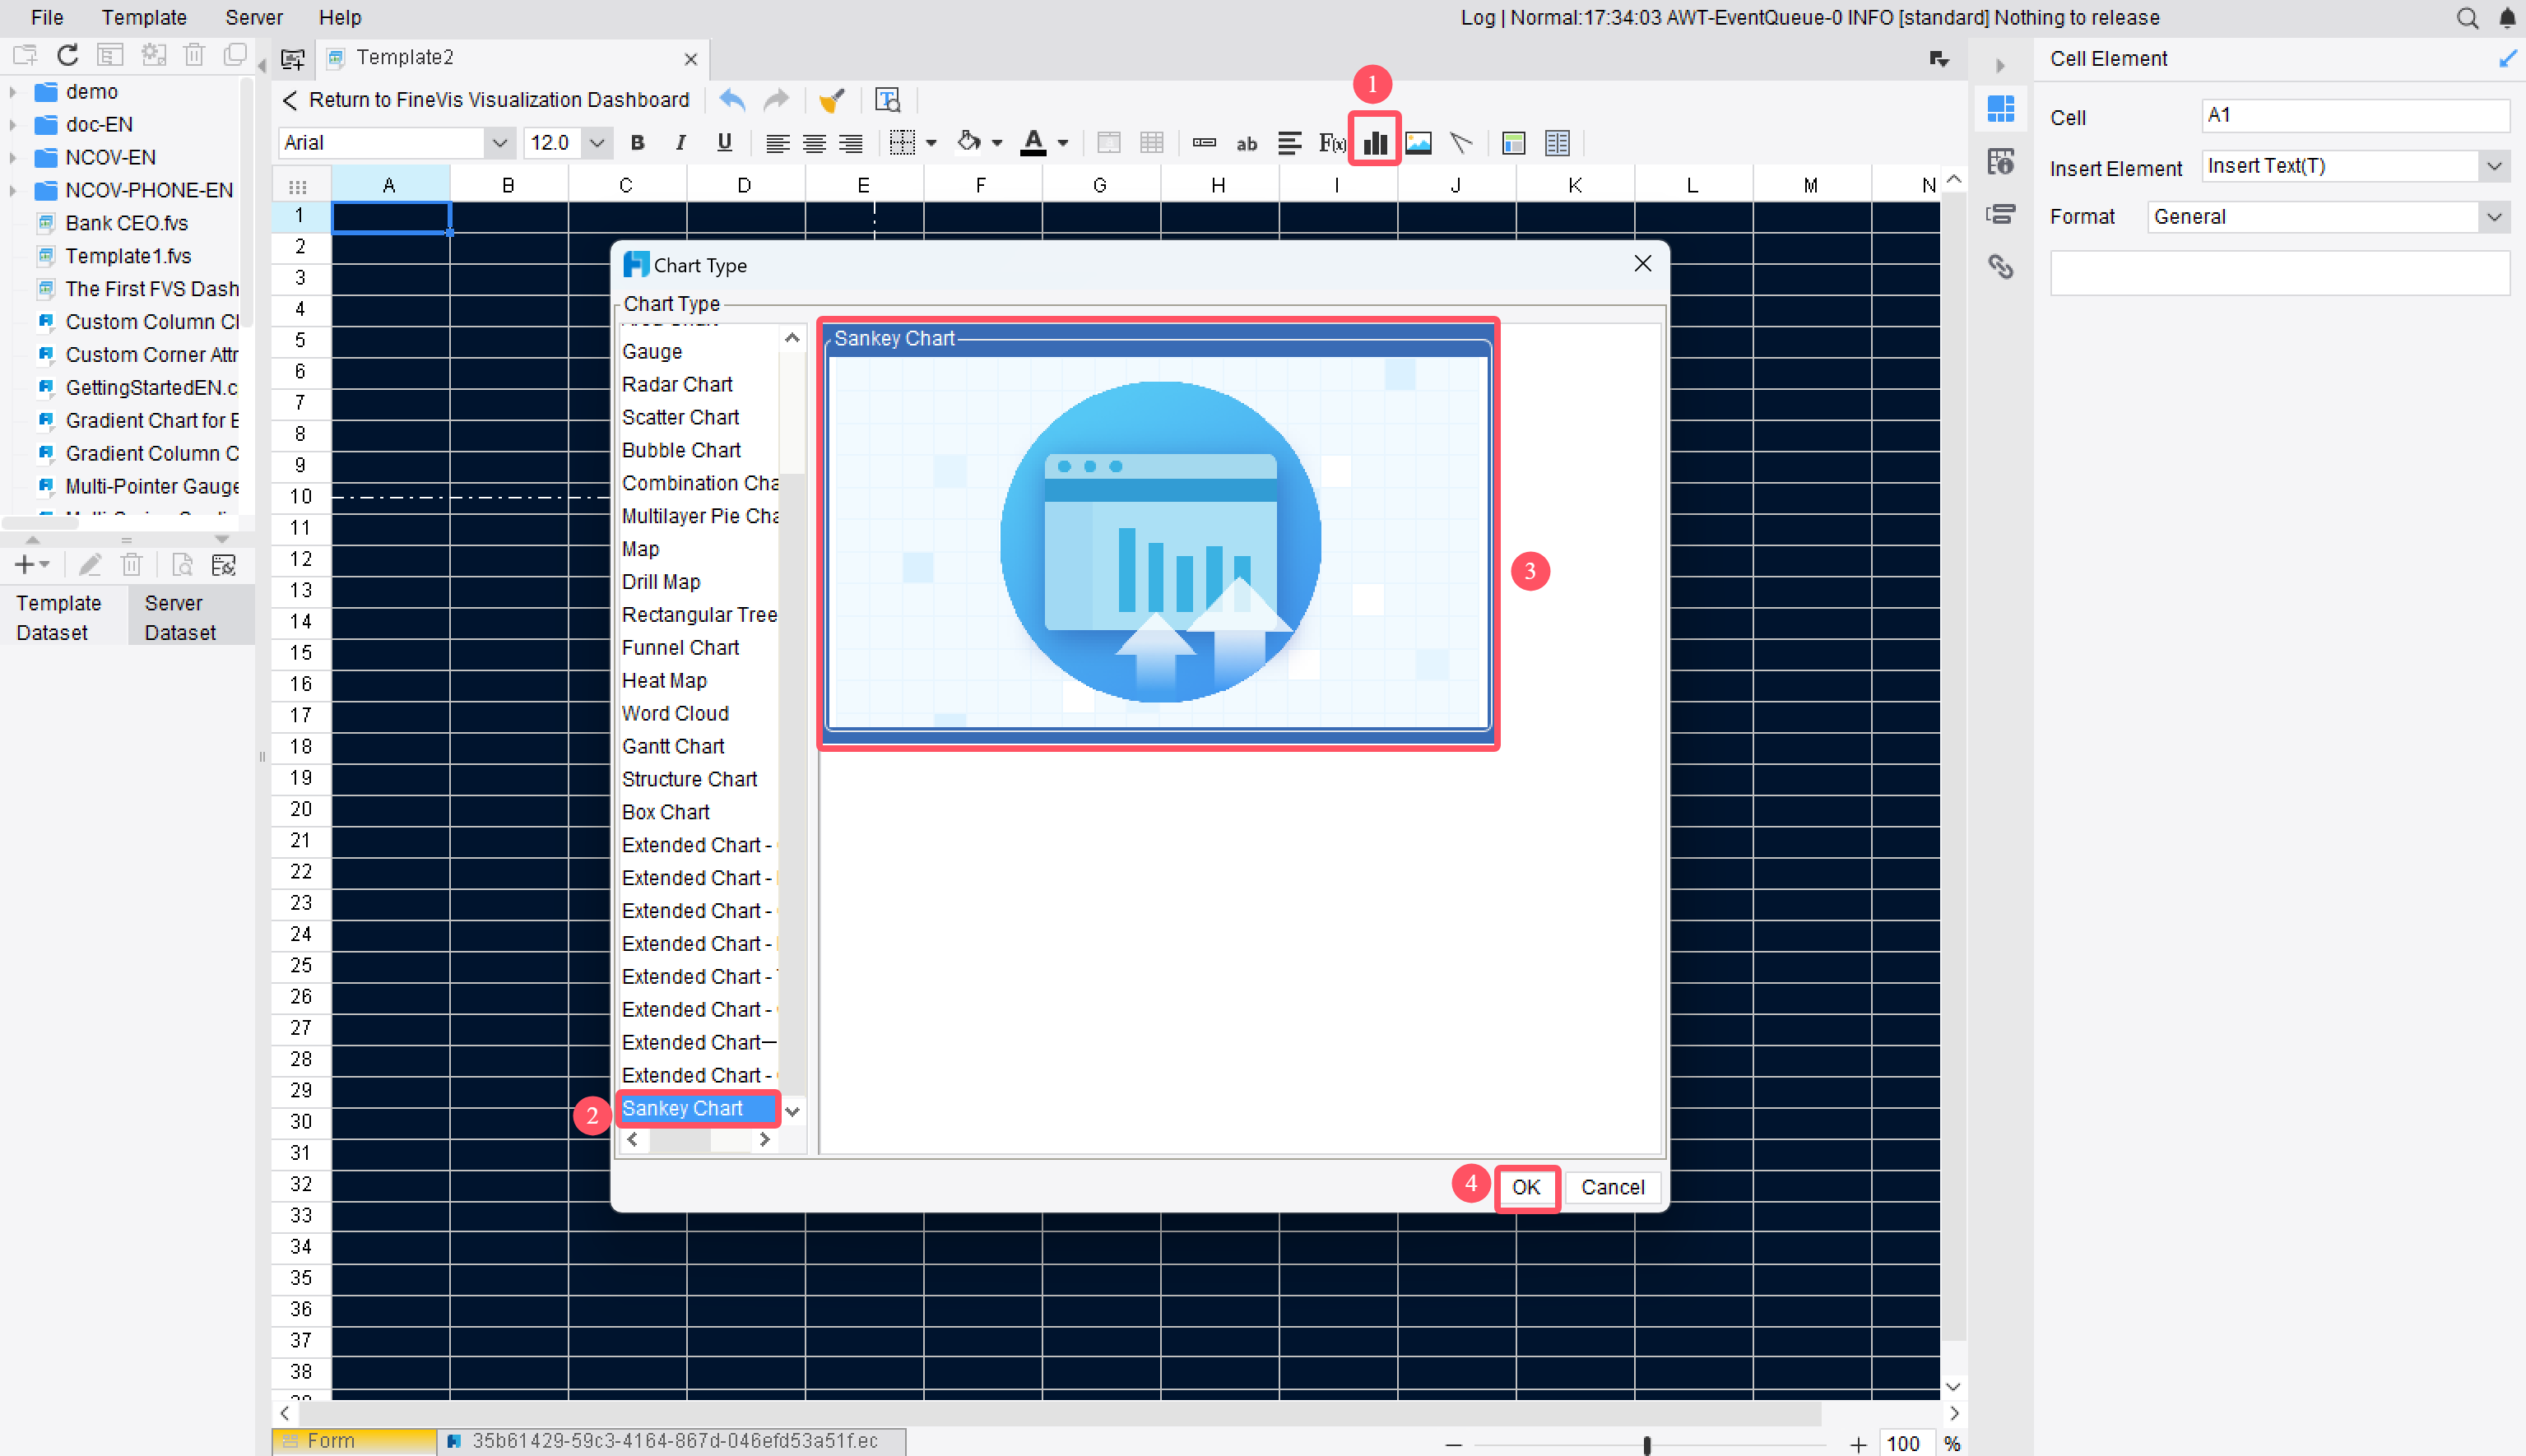Toggle bold formatting
This screenshot has height=1456, width=2526.
(637, 143)
